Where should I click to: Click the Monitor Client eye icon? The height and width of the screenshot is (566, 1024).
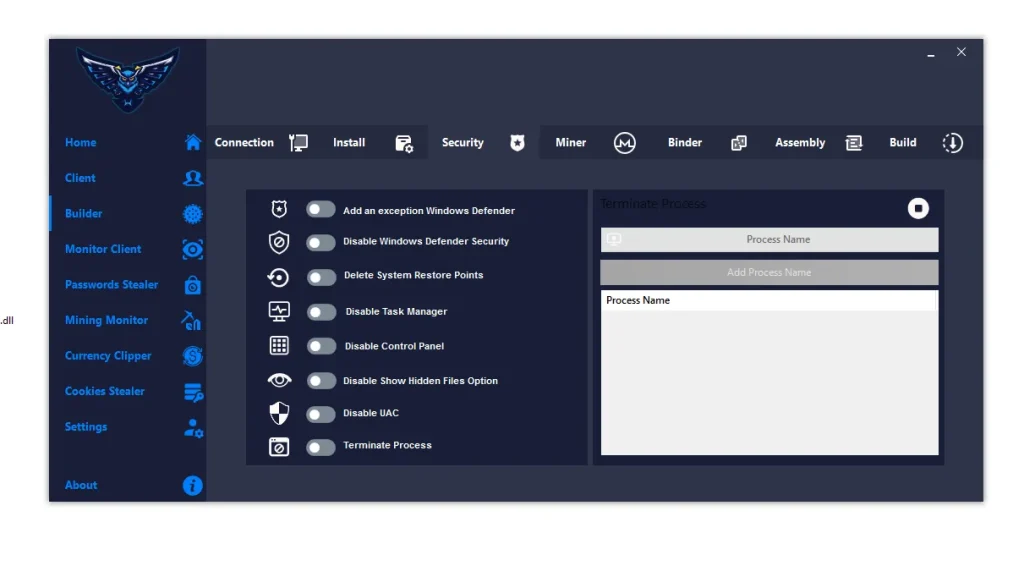[x=193, y=249]
